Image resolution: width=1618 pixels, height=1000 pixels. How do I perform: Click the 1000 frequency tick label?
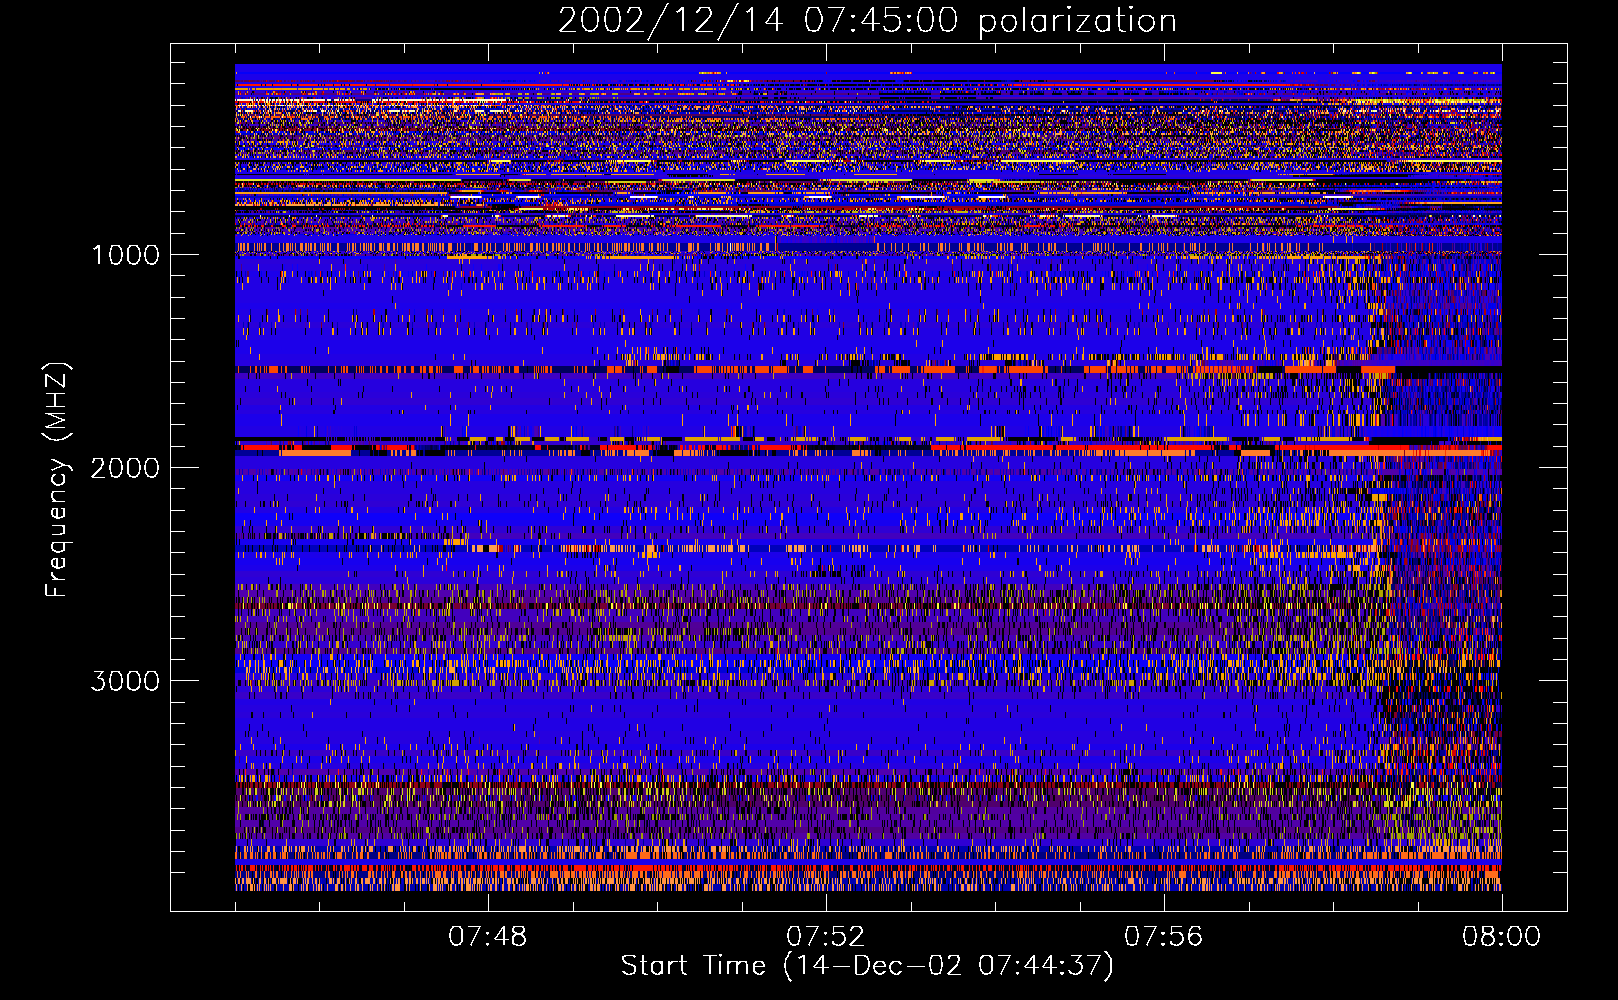tap(125, 255)
